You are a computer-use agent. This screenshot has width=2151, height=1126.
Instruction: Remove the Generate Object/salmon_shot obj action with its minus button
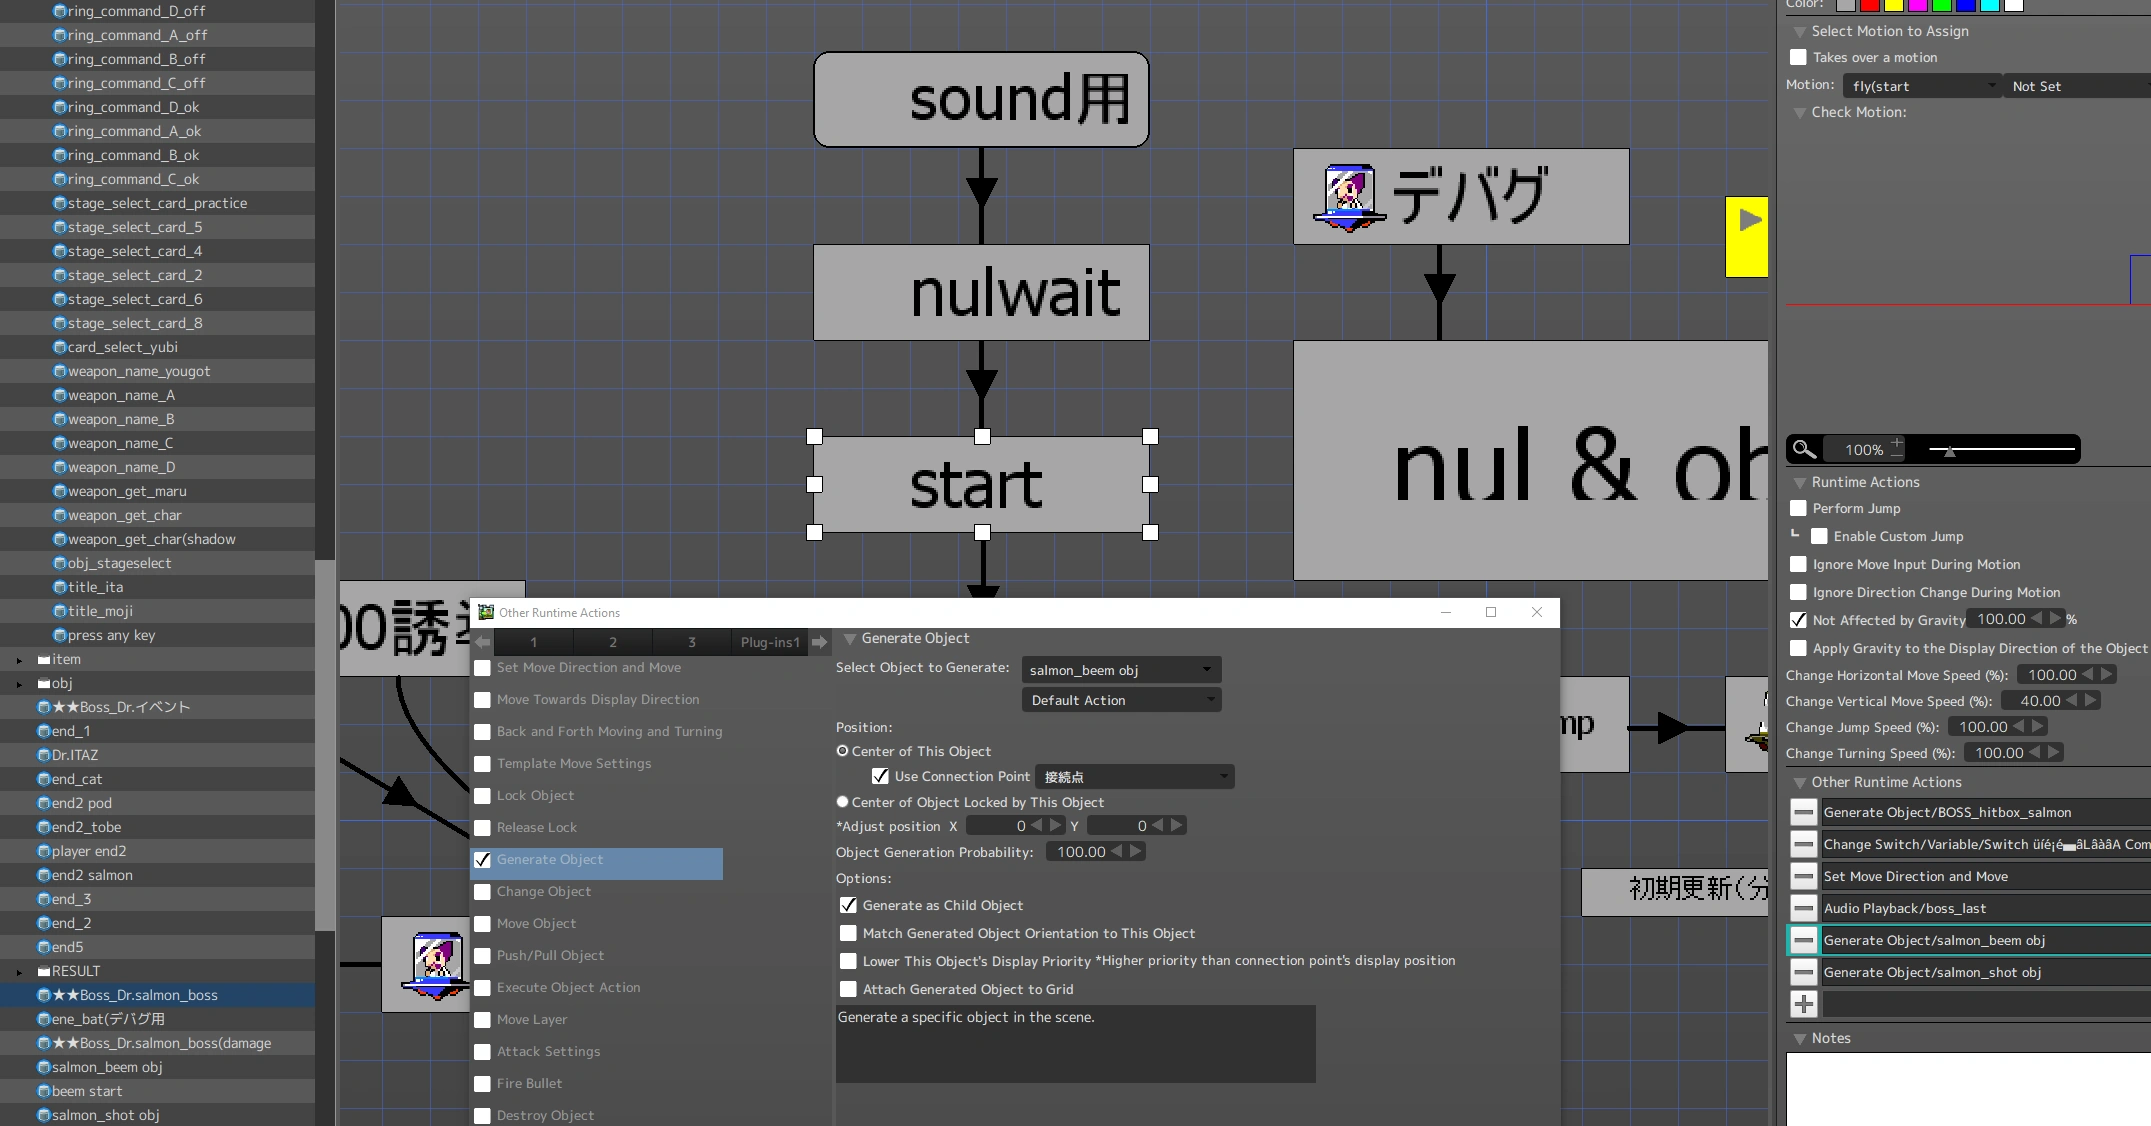coord(1803,972)
